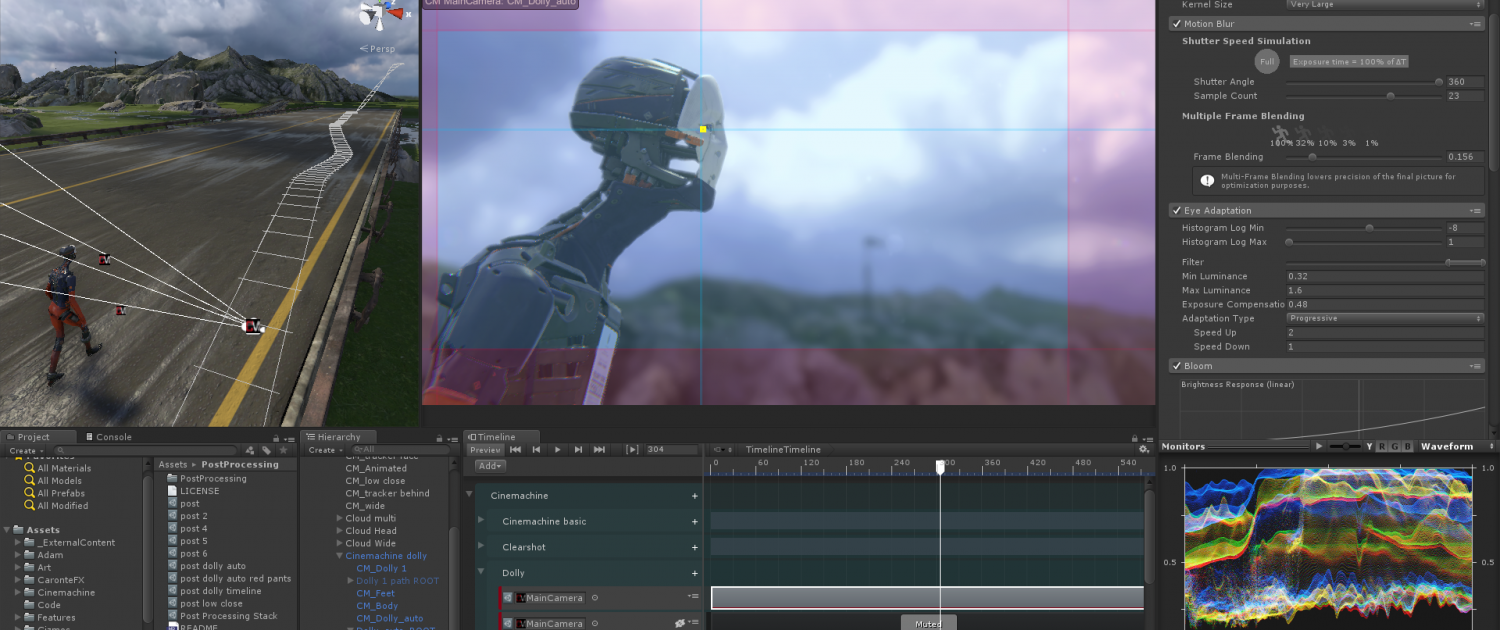Disable the Bloom effect checkbox
This screenshot has height=630, width=1500.
click(1177, 367)
